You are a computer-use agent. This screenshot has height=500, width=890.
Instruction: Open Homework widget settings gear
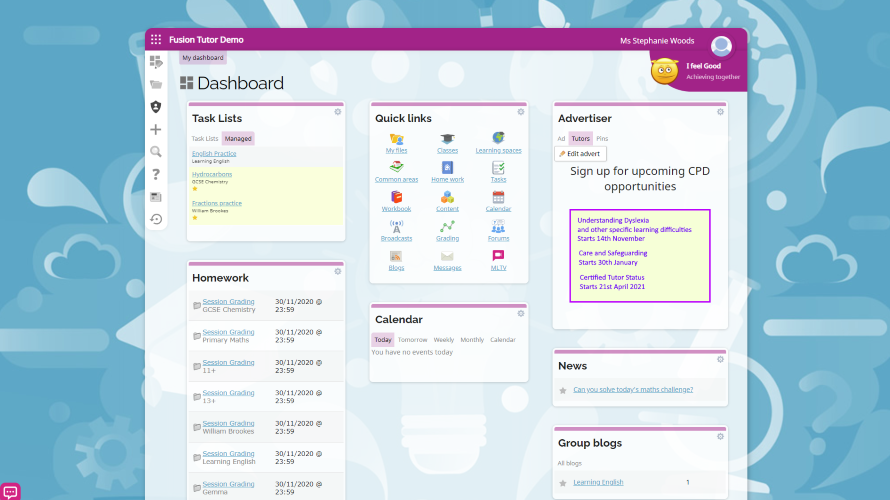[x=338, y=271]
